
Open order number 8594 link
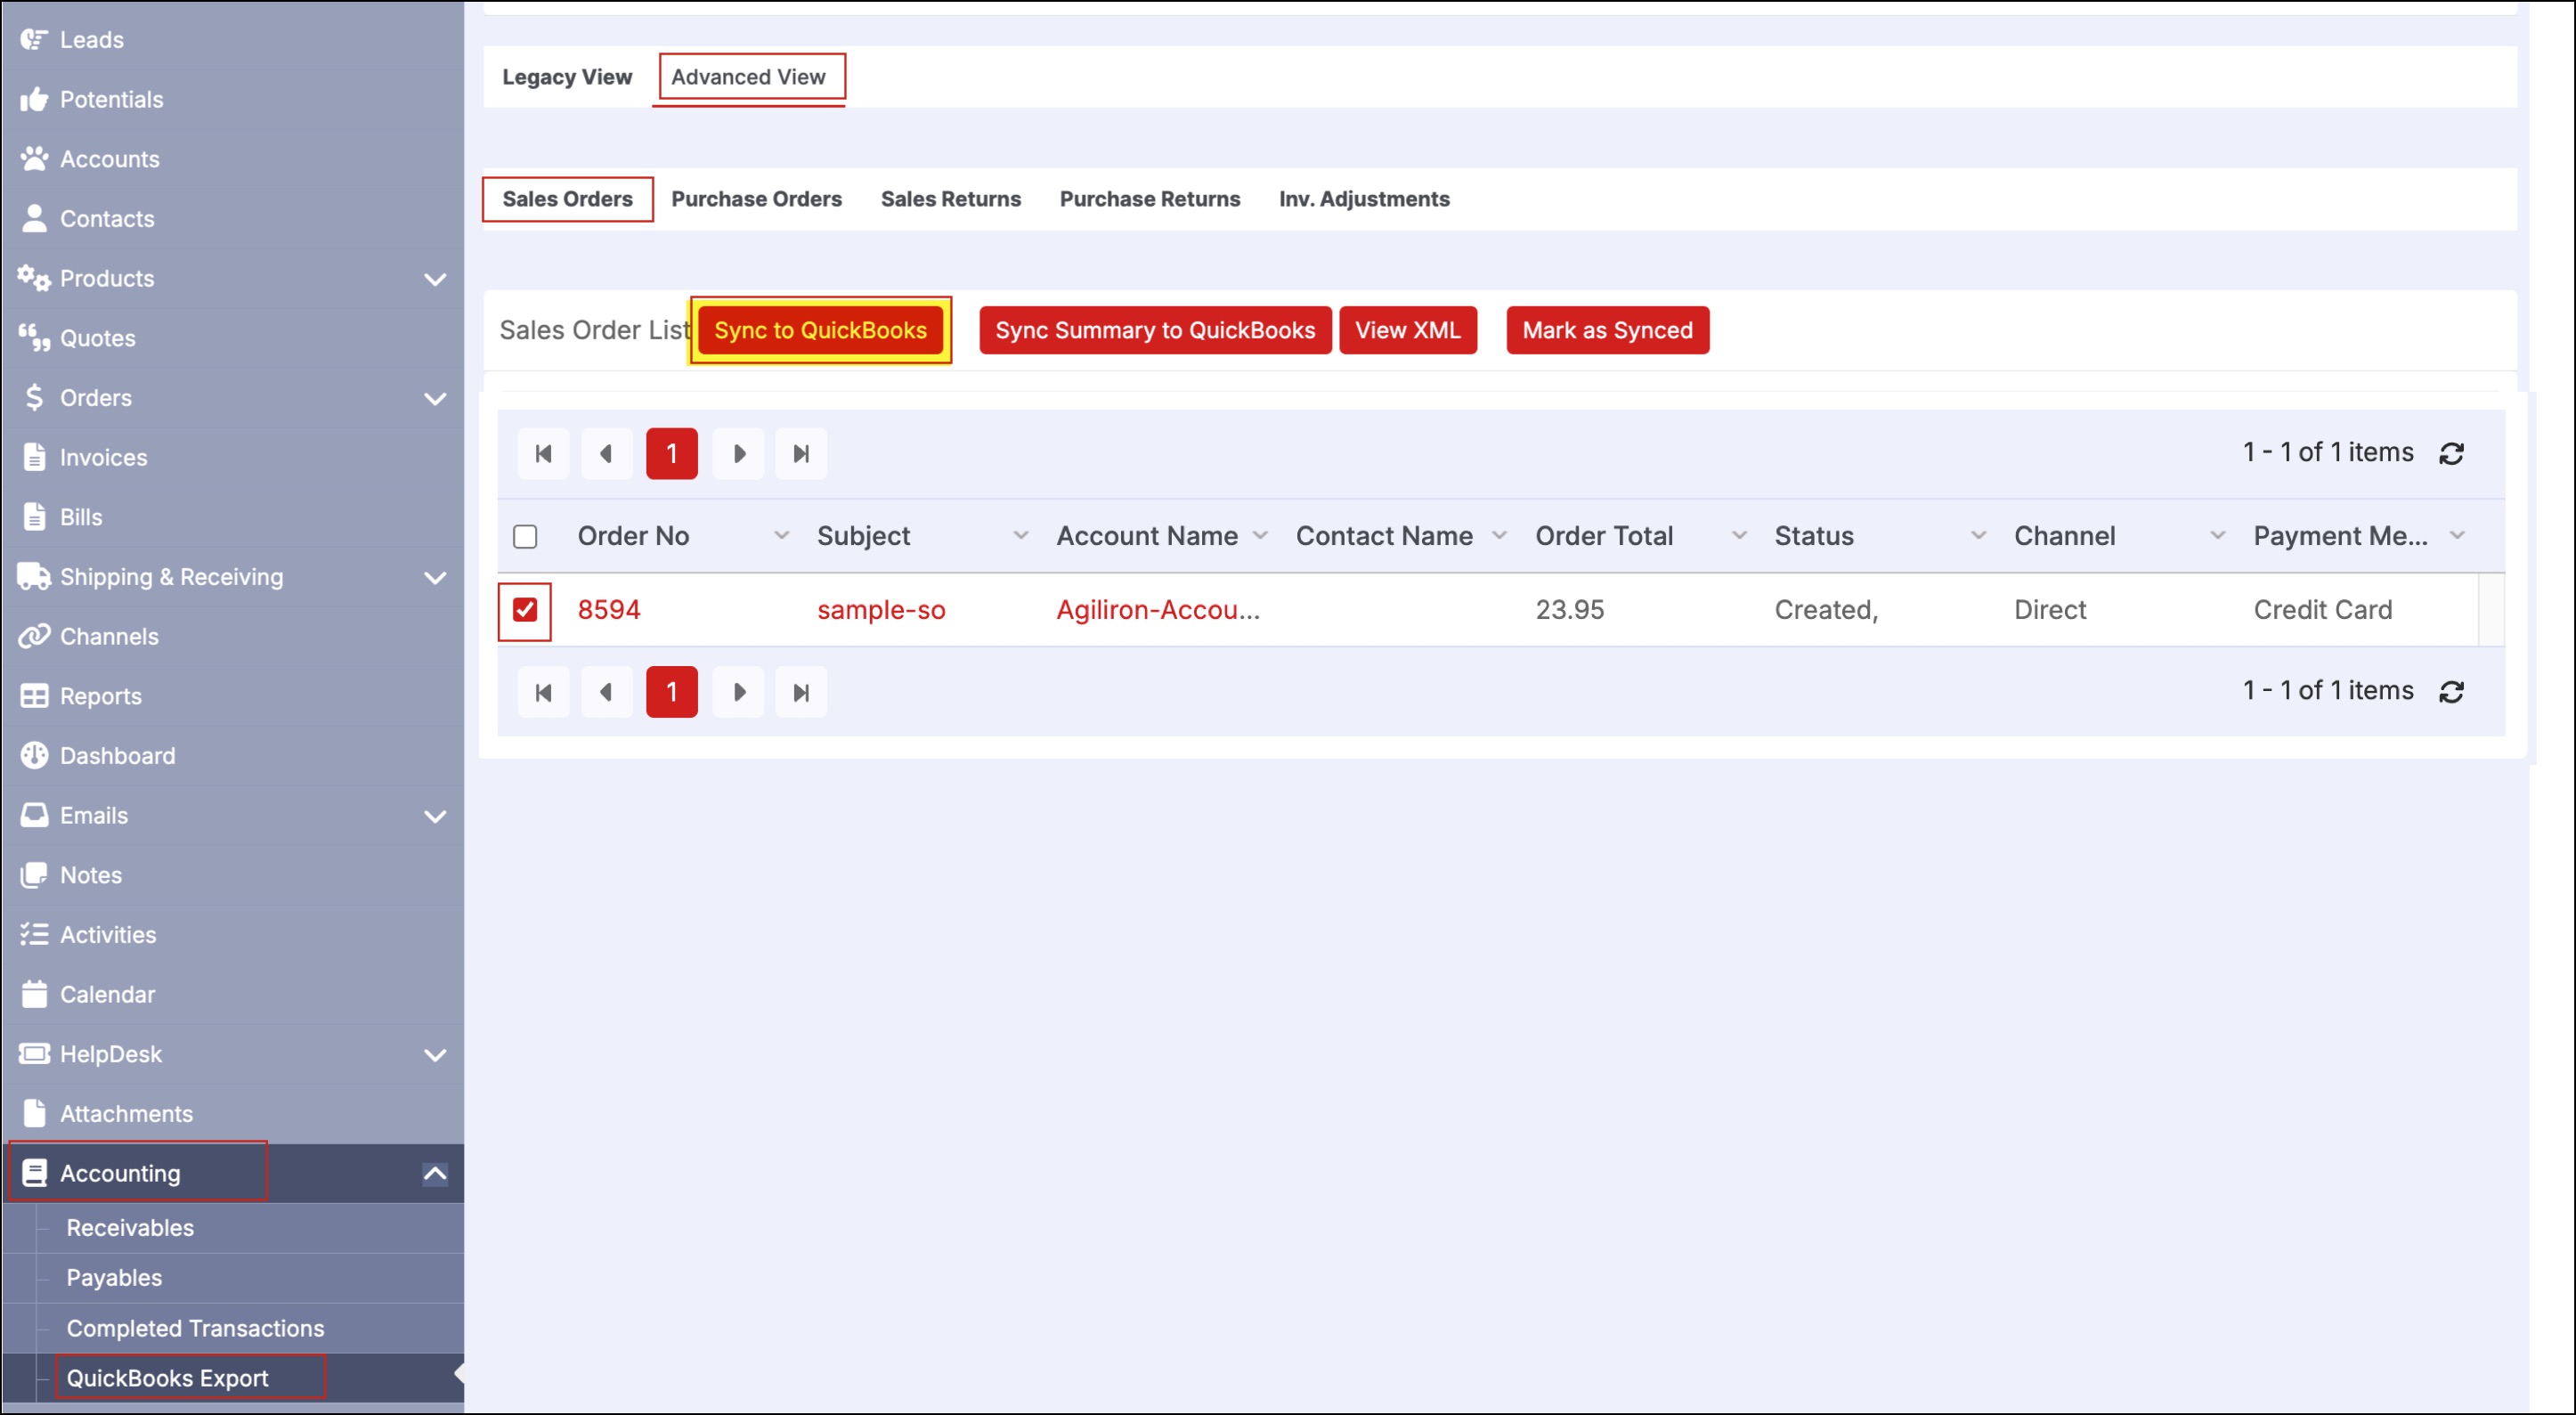pyautogui.click(x=608, y=609)
